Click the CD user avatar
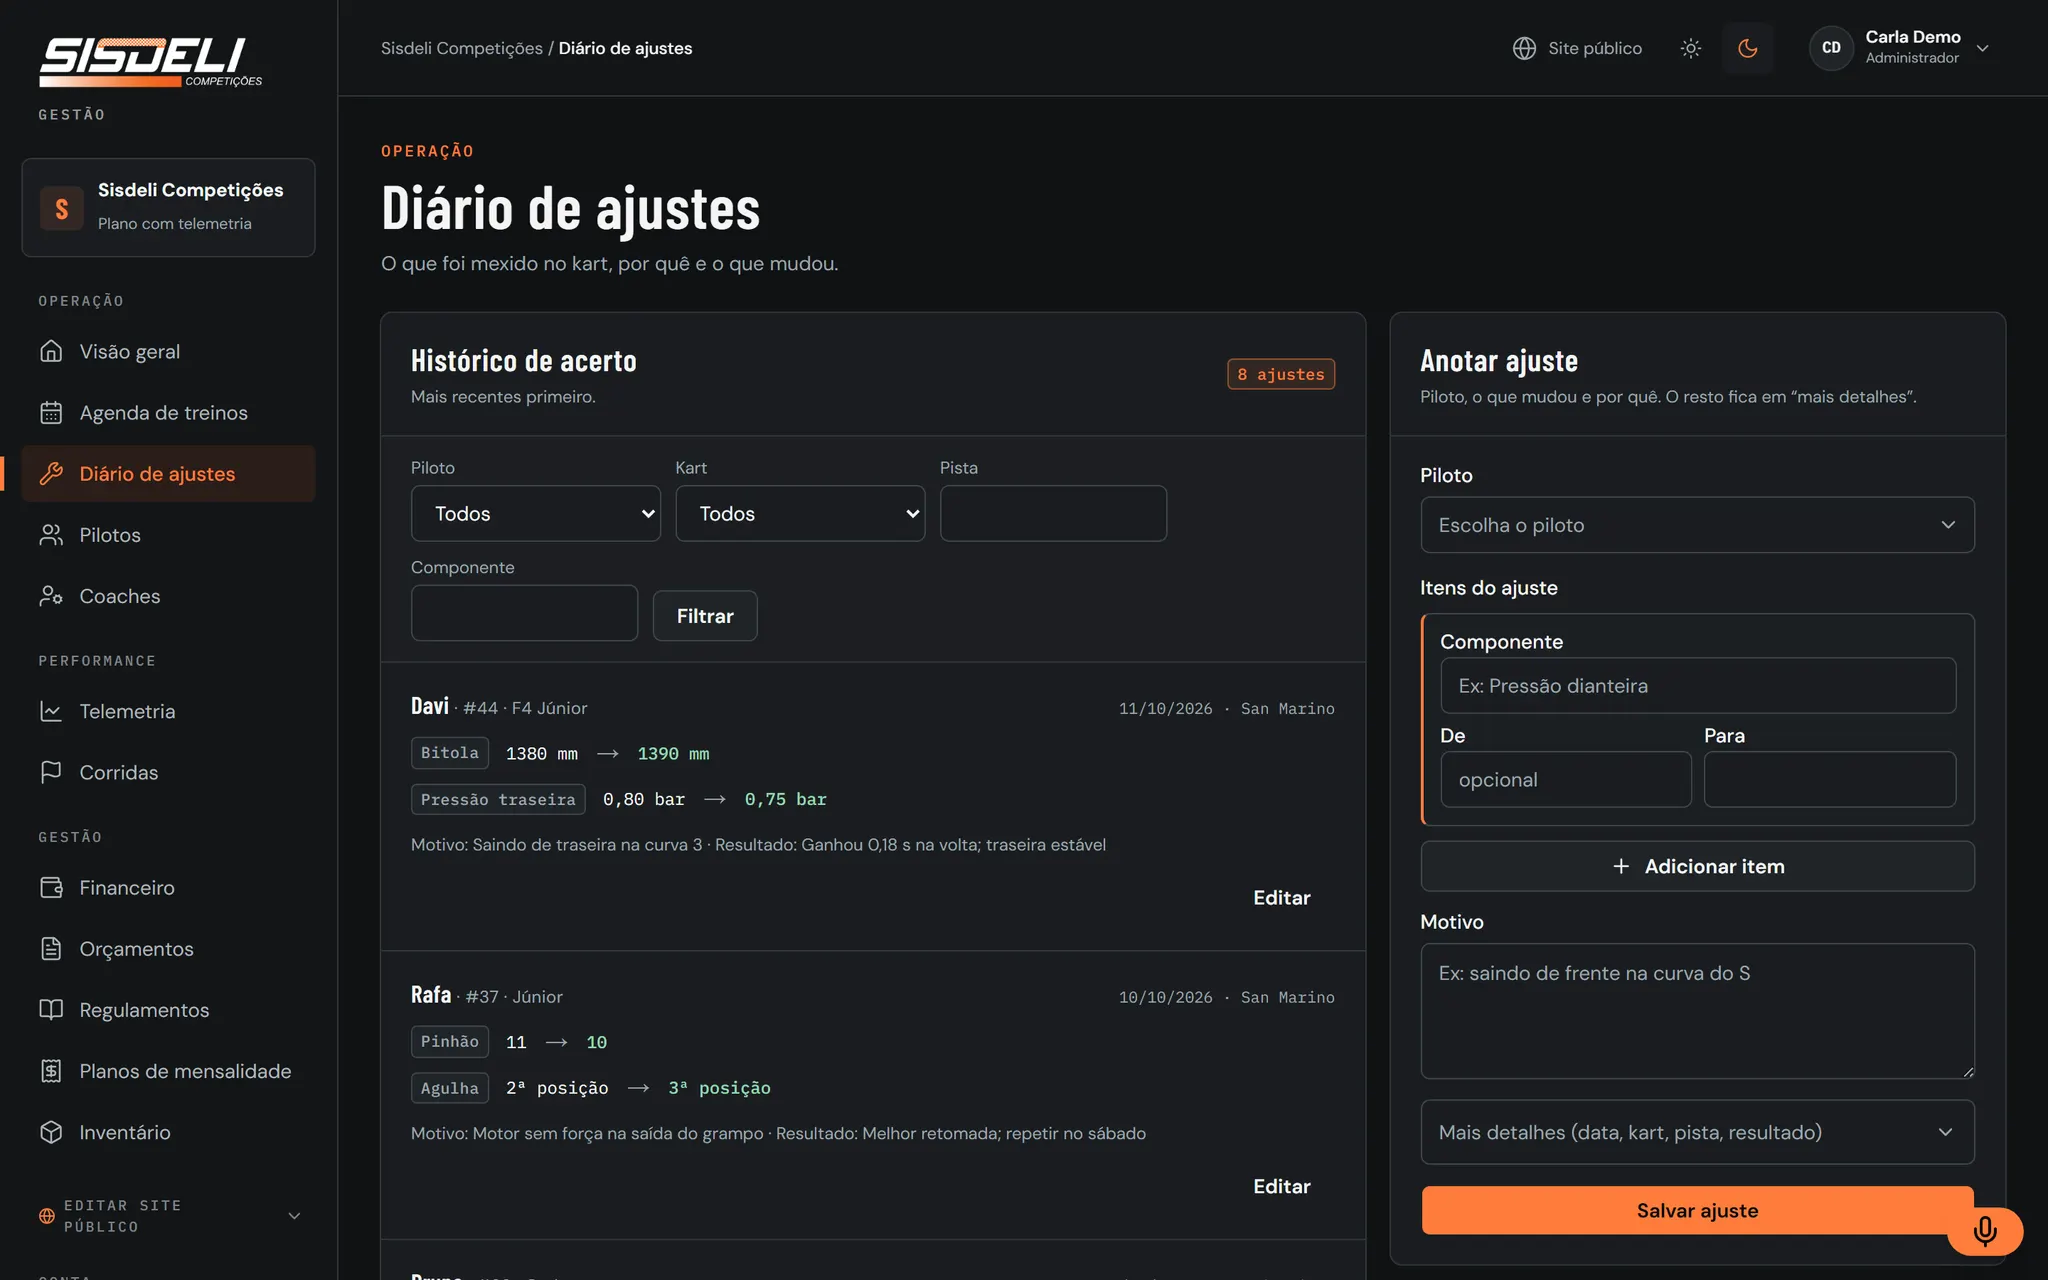Image resolution: width=2048 pixels, height=1280 pixels. tap(1831, 48)
